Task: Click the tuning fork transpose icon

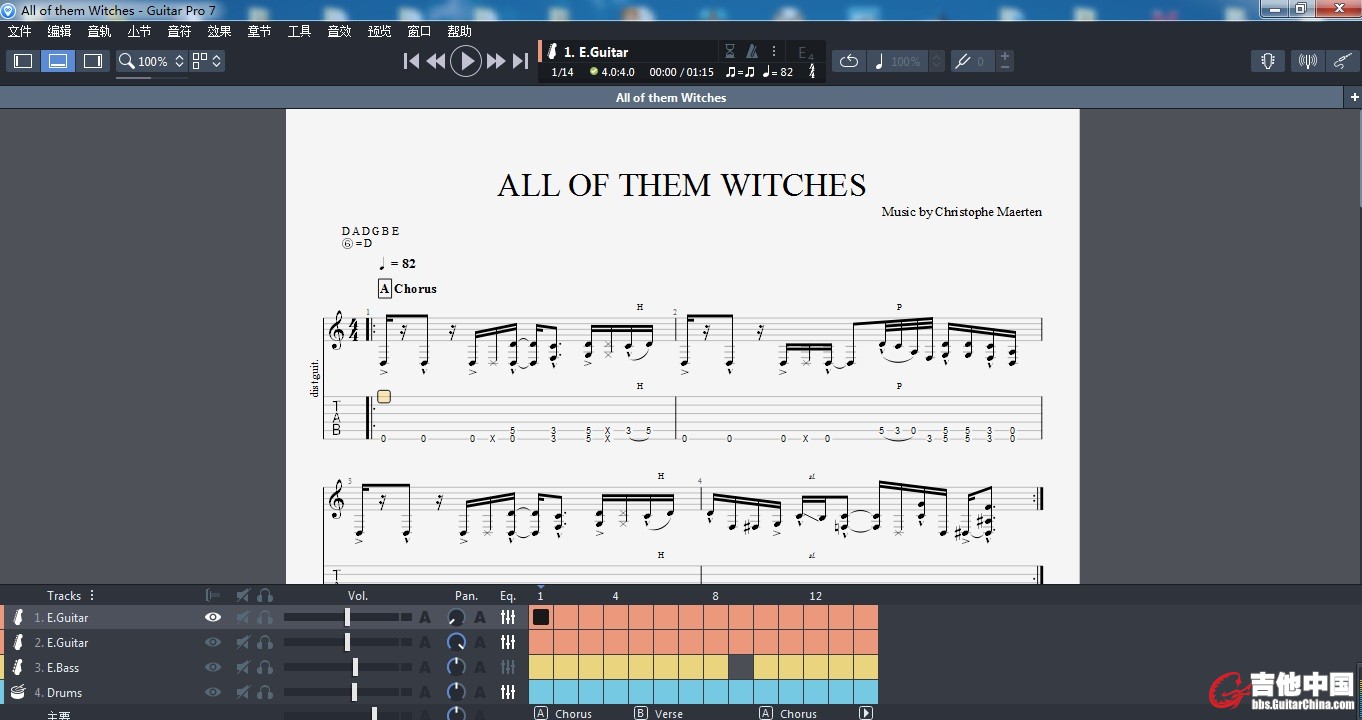Action: point(963,61)
